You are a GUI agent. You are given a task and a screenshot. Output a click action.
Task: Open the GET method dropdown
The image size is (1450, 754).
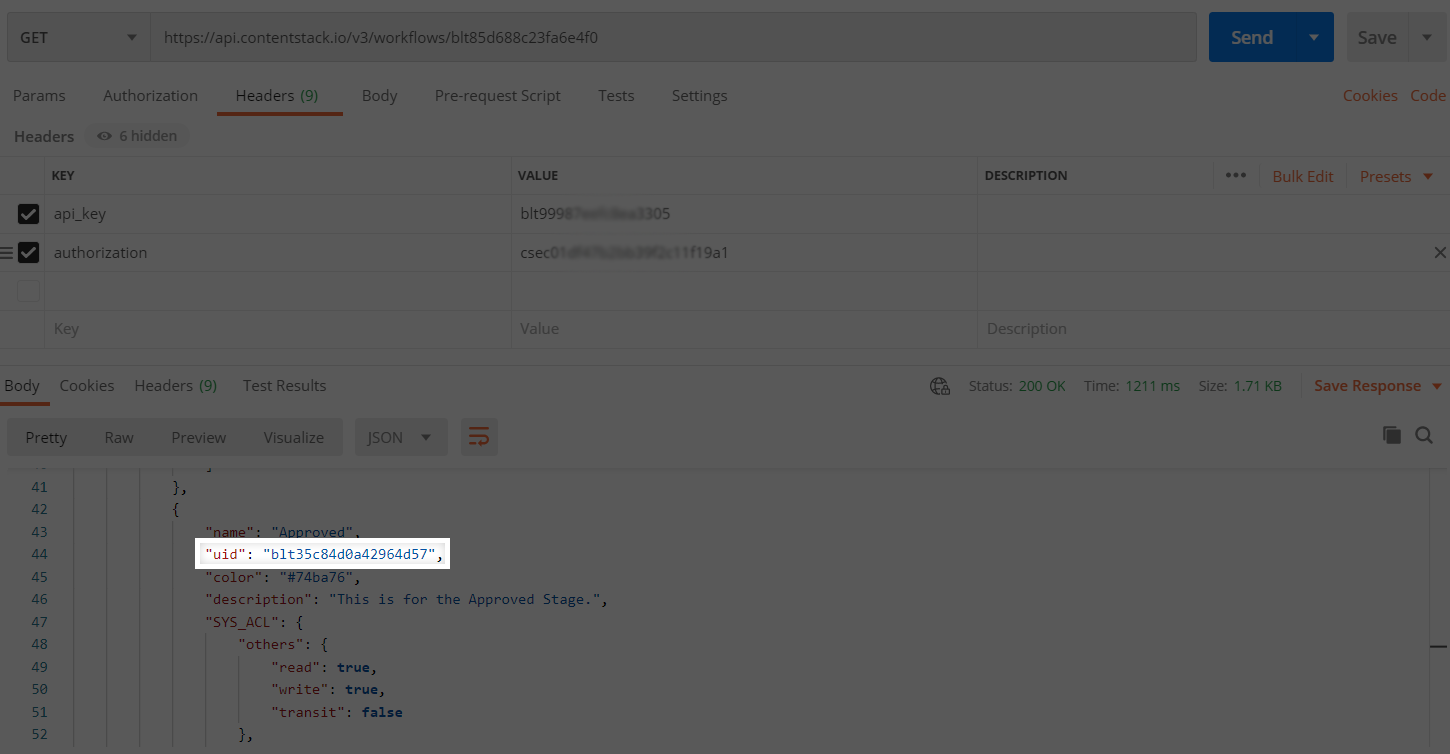pyautogui.click(x=78, y=37)
